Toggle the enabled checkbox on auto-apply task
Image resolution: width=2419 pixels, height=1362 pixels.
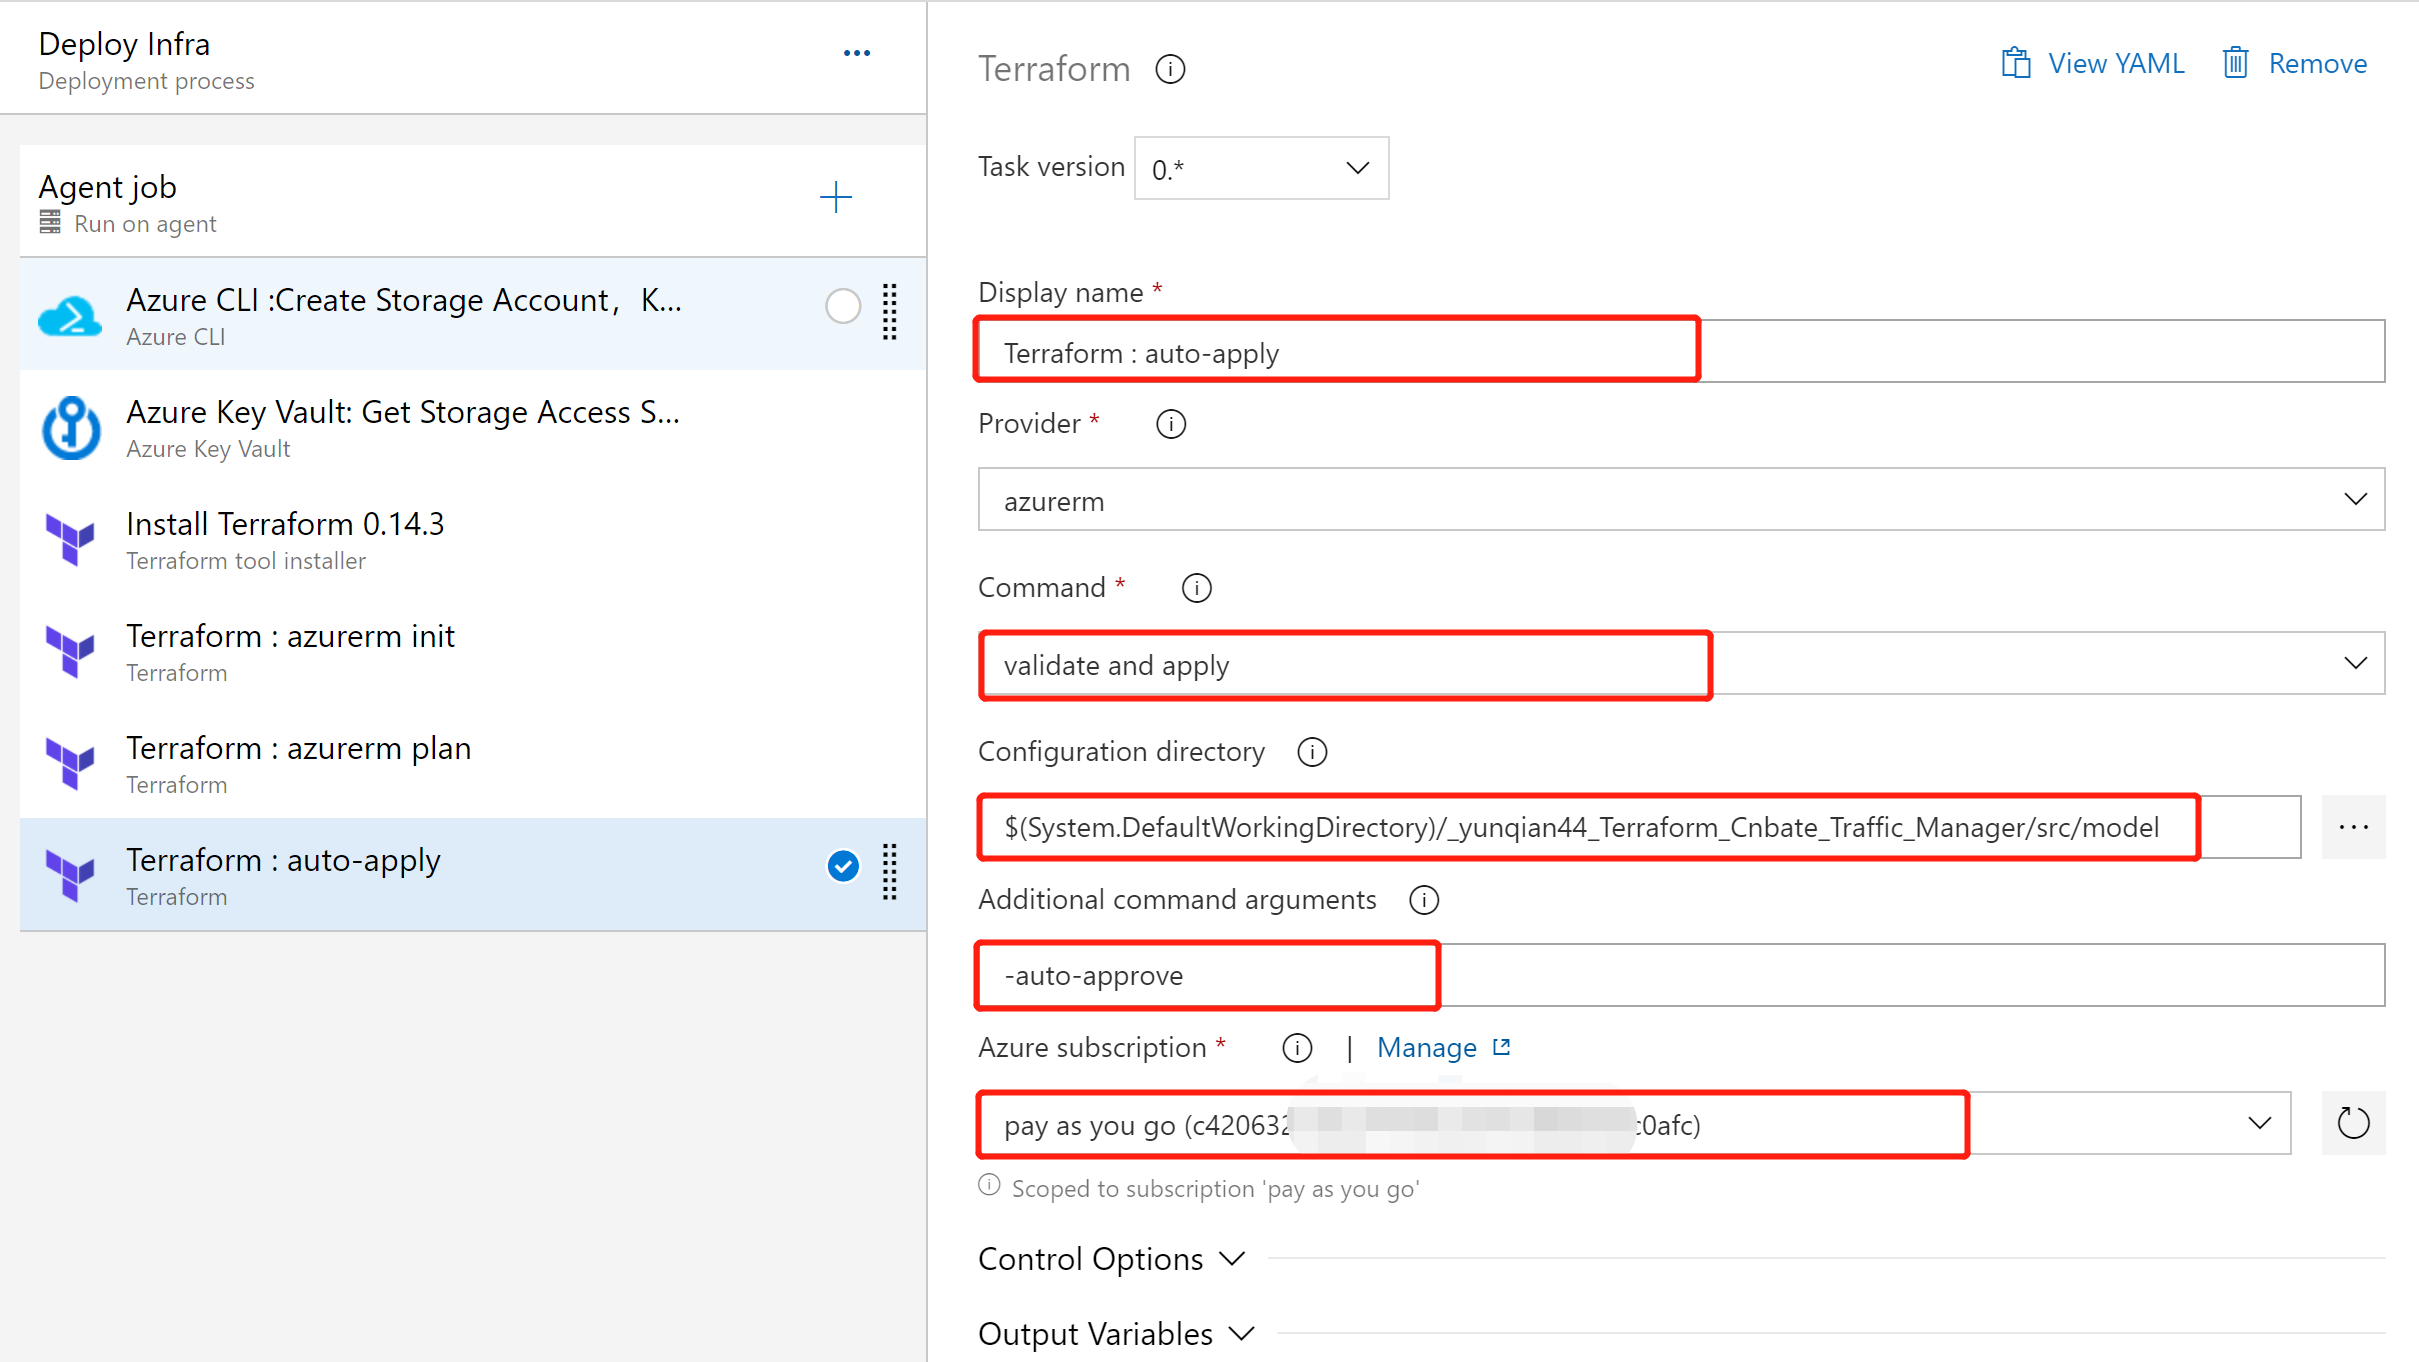(844, 865)
